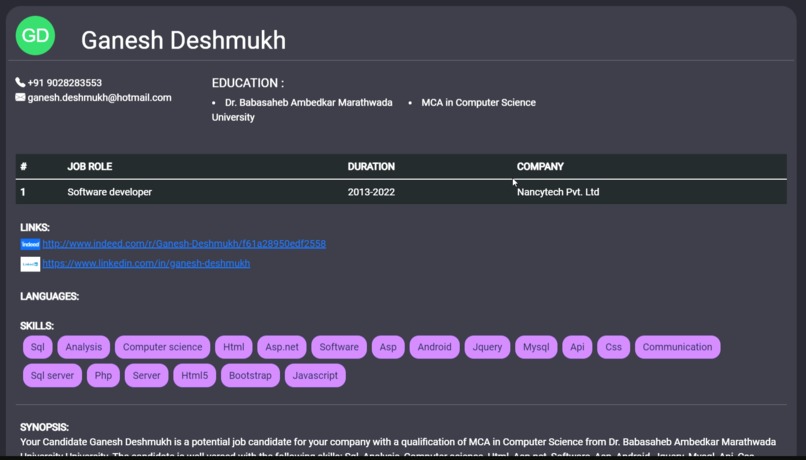Click the Asp skill chip

(388, 347)
